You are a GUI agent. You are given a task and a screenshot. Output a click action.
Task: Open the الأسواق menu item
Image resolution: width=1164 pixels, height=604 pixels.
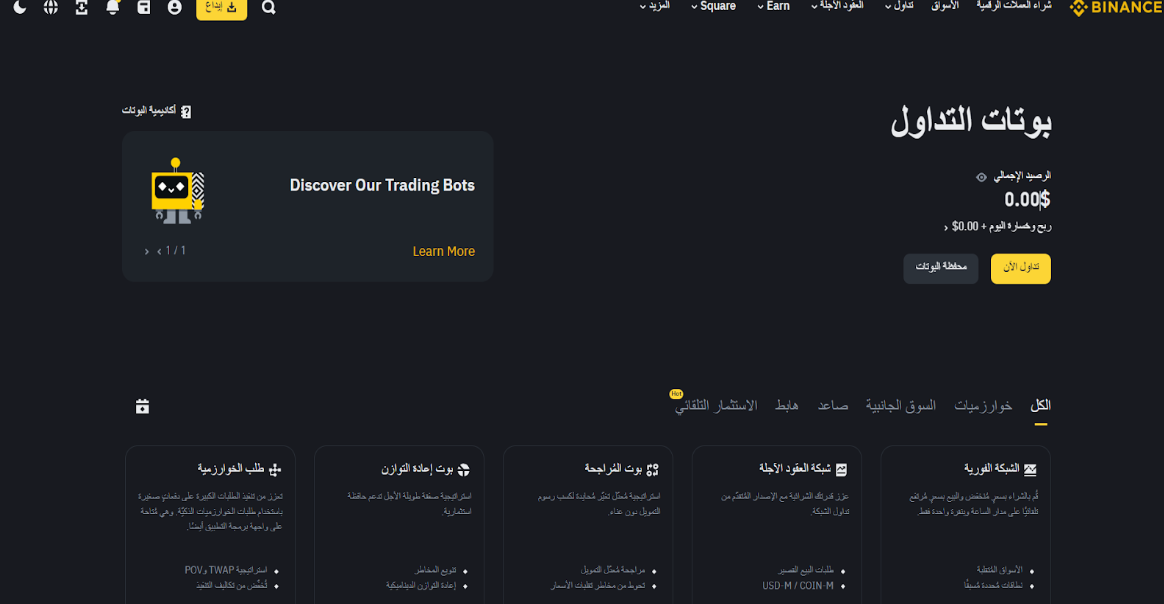[x=945, y=6]
